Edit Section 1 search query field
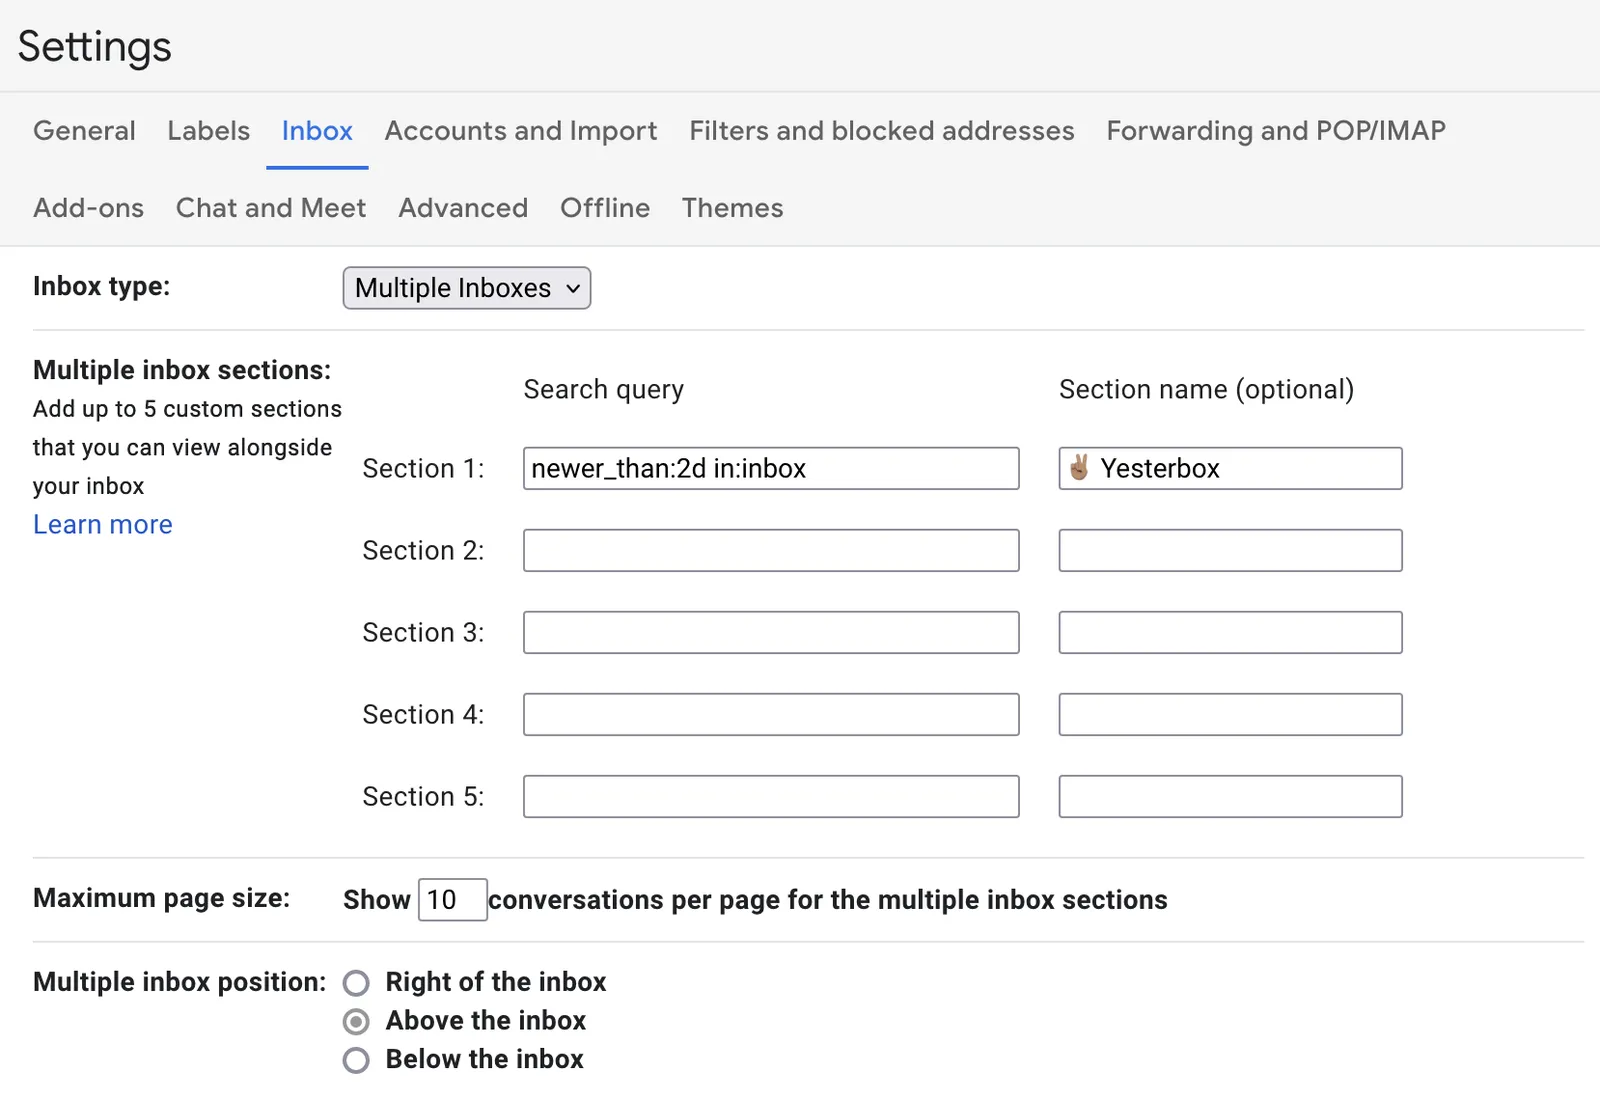This screenshot has height=1096, width=1600. pos(771,468)
